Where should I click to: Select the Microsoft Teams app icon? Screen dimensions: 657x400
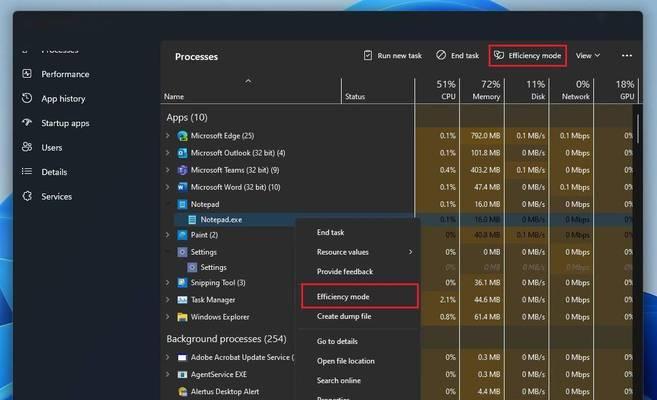[x=182, y=170]
